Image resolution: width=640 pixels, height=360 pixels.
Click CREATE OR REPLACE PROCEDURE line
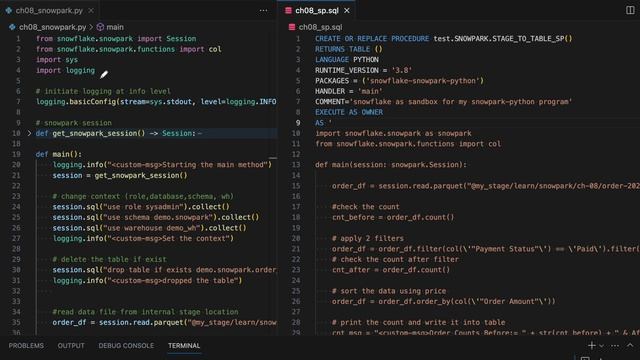444,39
